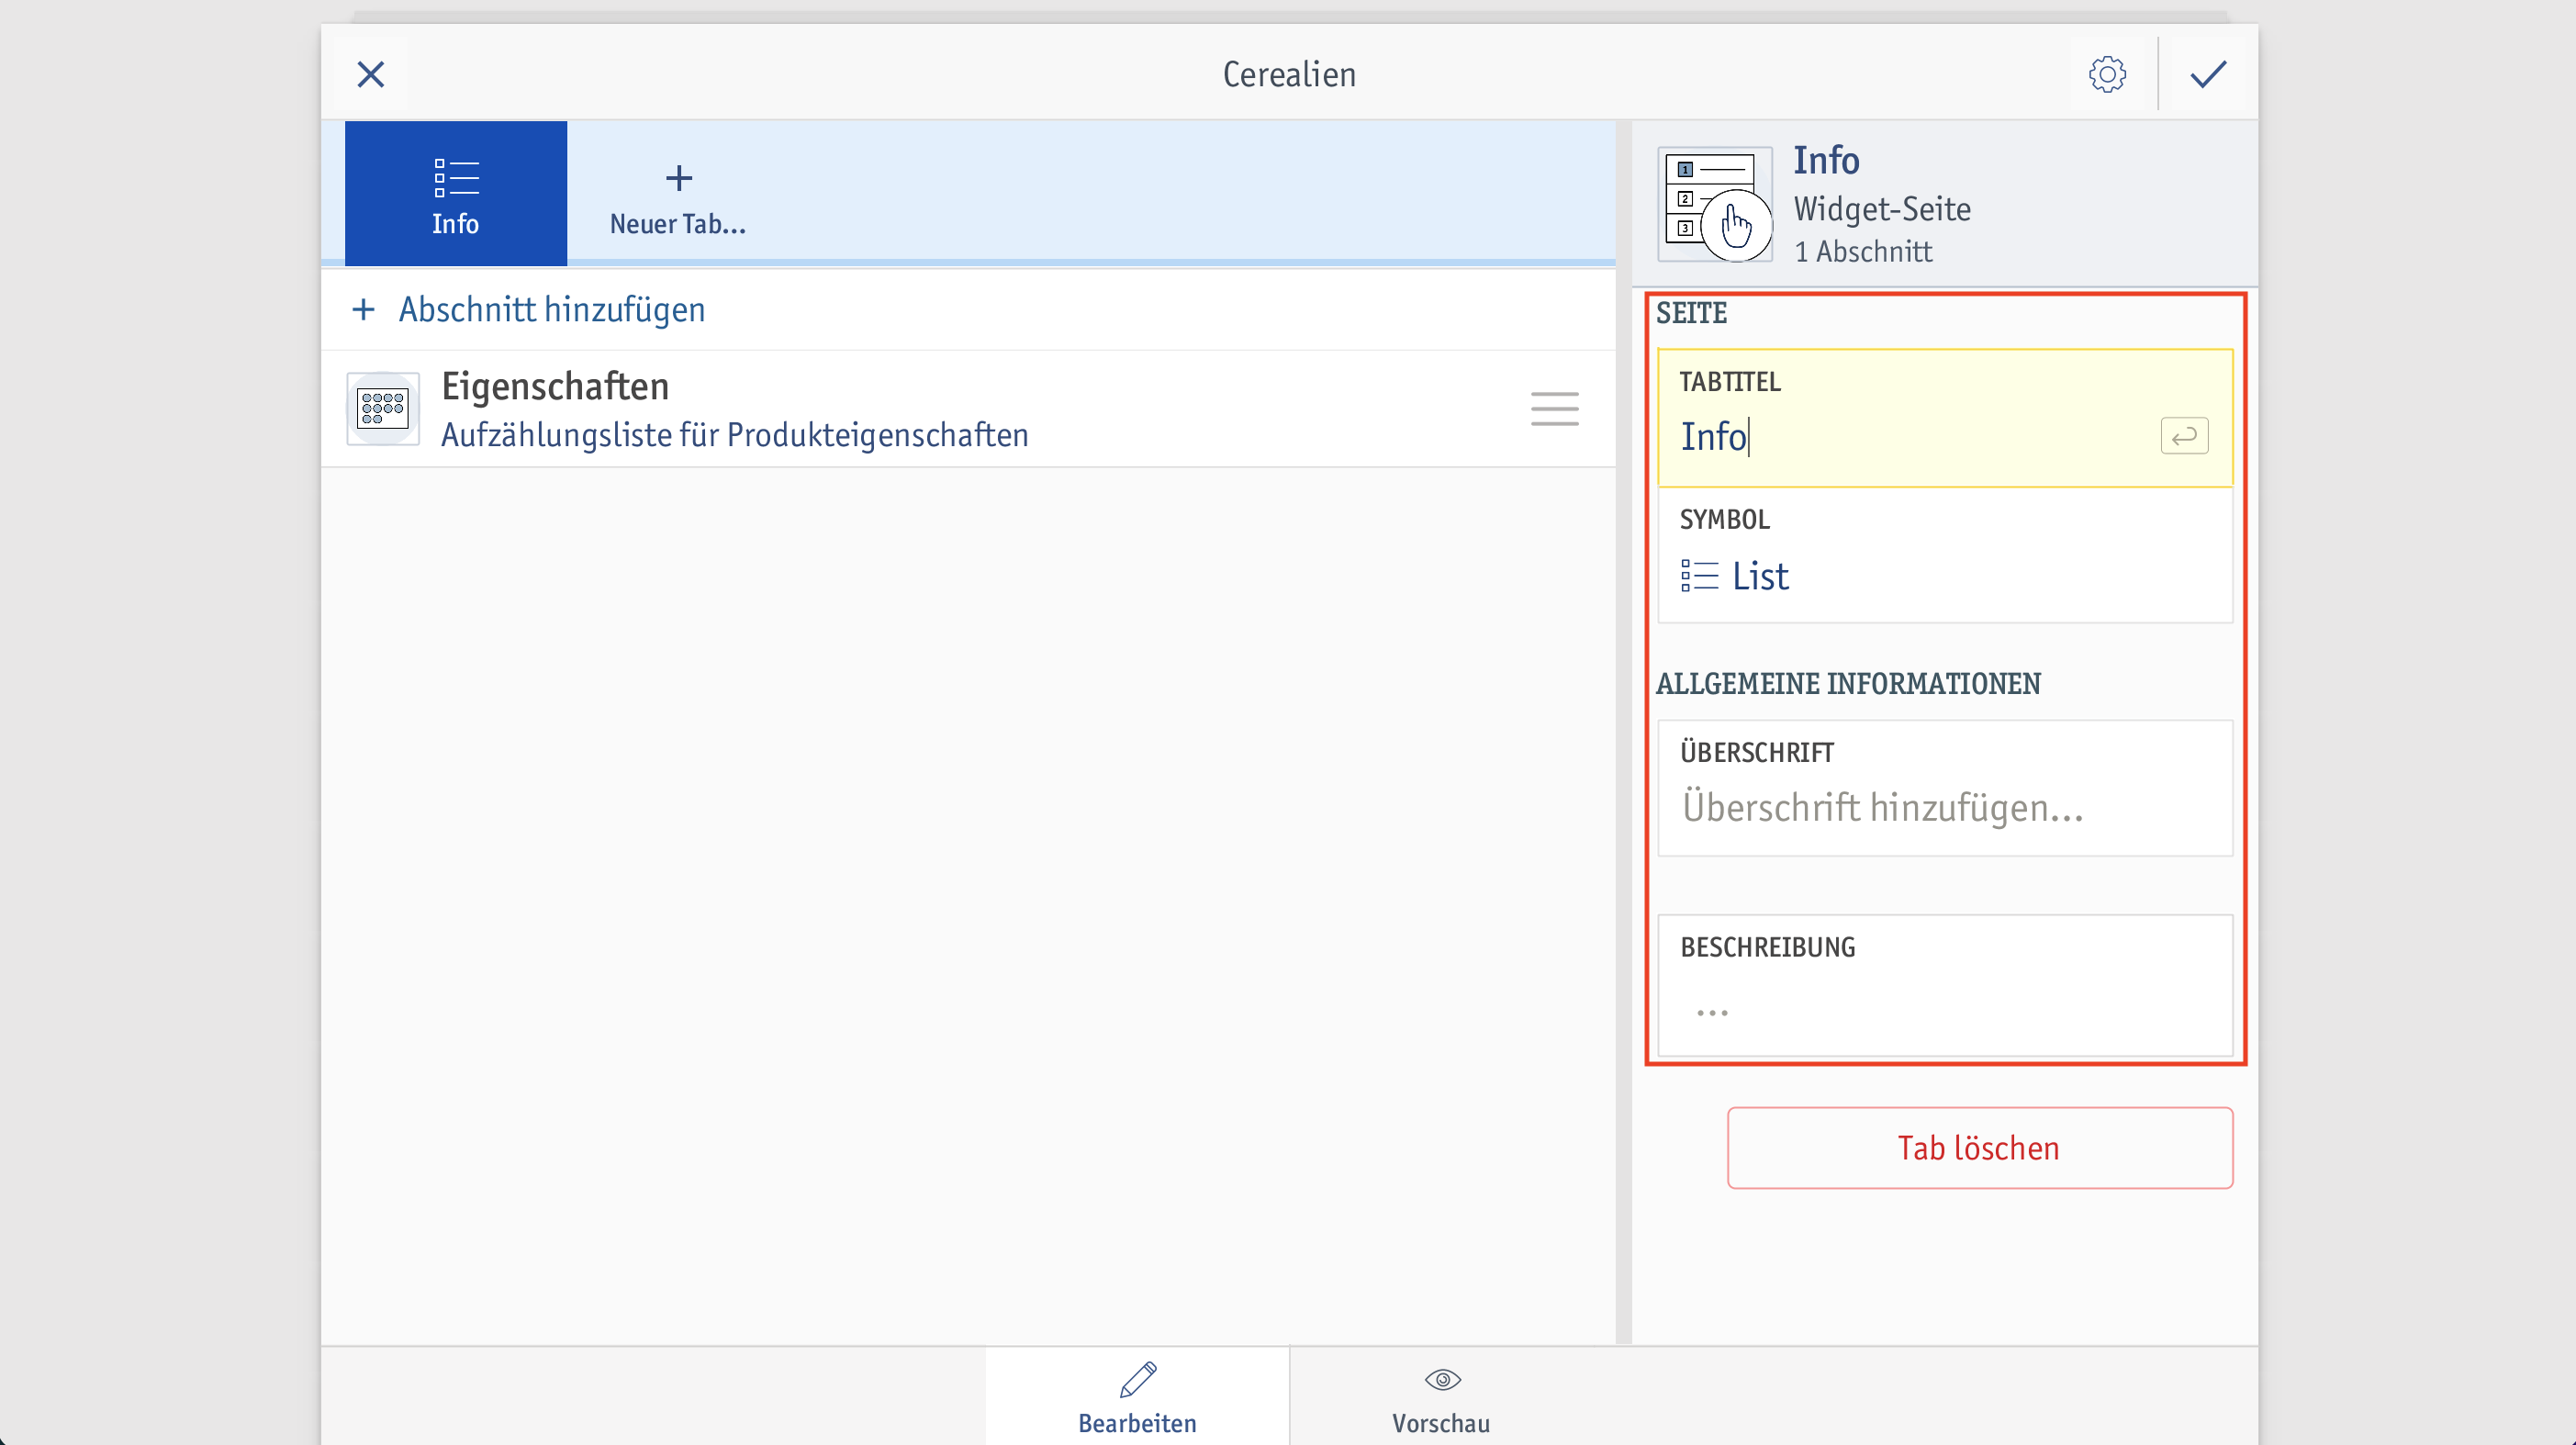Click the Aufzählungsliste für Produkteigenschaften subtitle
This screenshot has height=1445, width=2576.
(x=735, y=436)
